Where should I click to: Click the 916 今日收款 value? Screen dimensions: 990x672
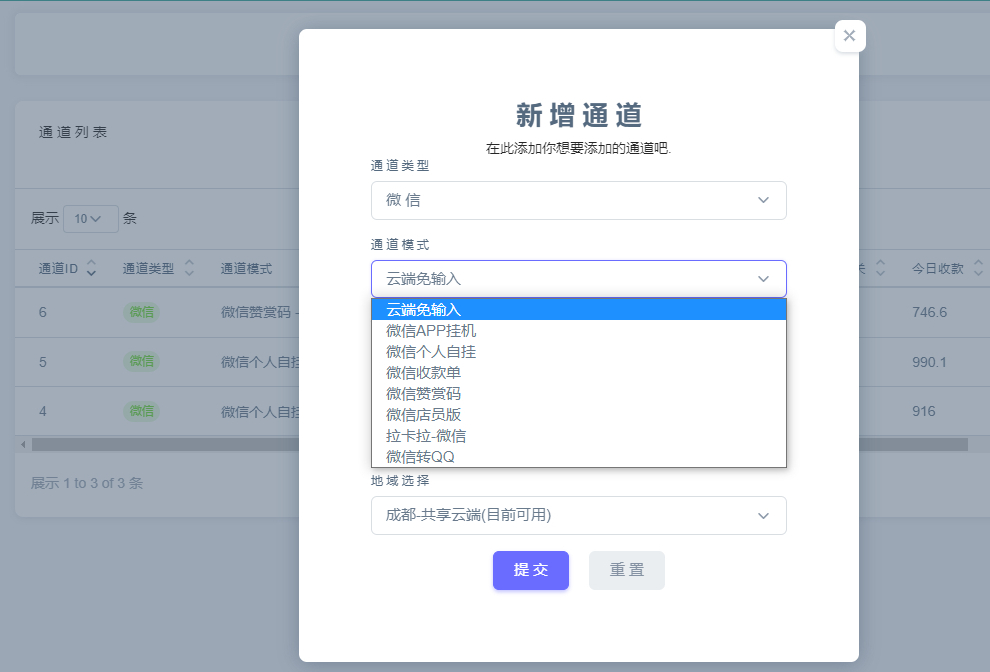924,411
